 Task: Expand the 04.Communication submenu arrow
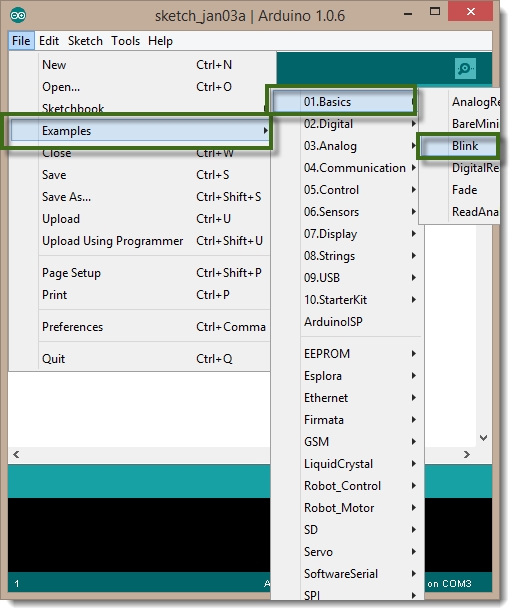tap(413, 168)
